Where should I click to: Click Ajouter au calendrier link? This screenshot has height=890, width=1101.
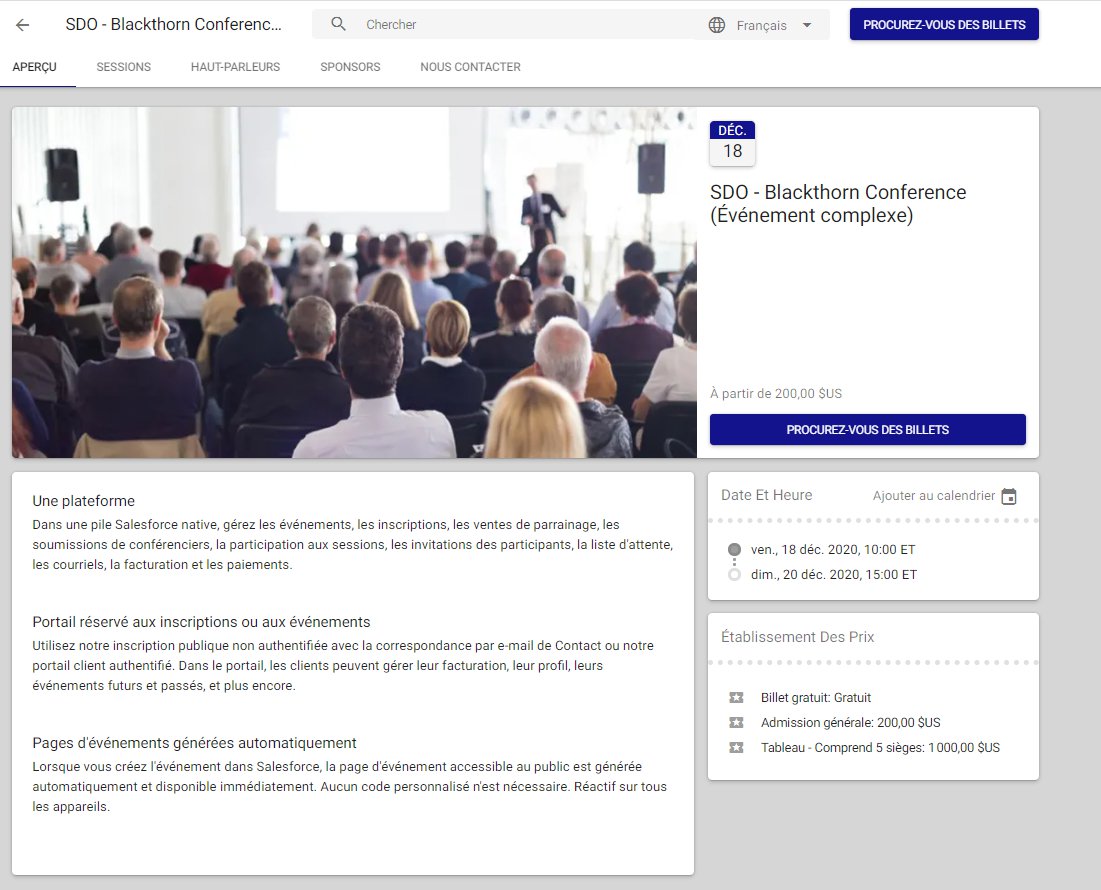(934, 496)
